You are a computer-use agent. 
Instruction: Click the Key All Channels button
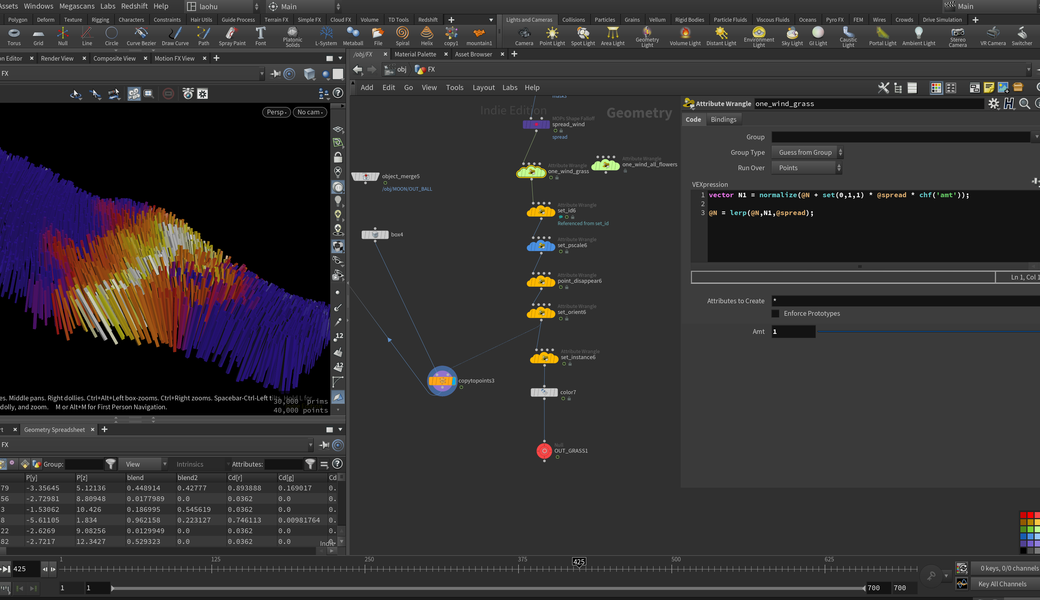(1002, 584)
